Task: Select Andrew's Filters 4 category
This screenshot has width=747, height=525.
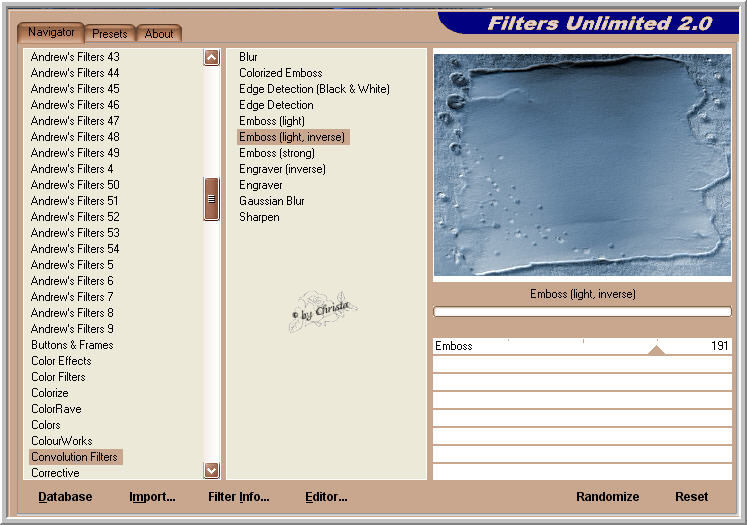Action: pos(72,169)
